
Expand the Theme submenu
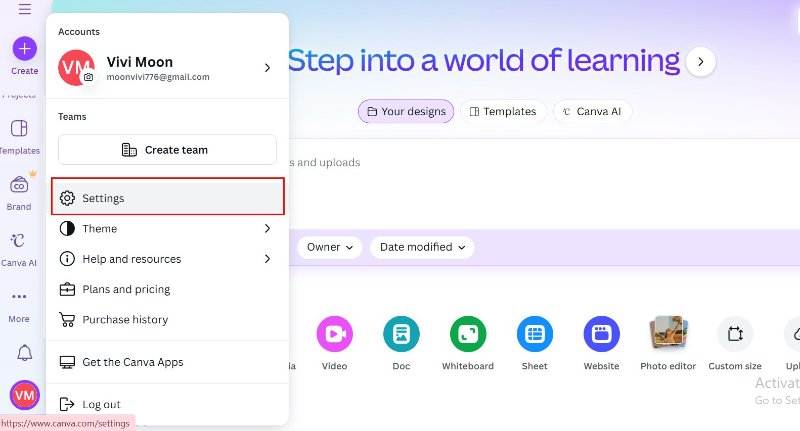[x=167, y=229]
